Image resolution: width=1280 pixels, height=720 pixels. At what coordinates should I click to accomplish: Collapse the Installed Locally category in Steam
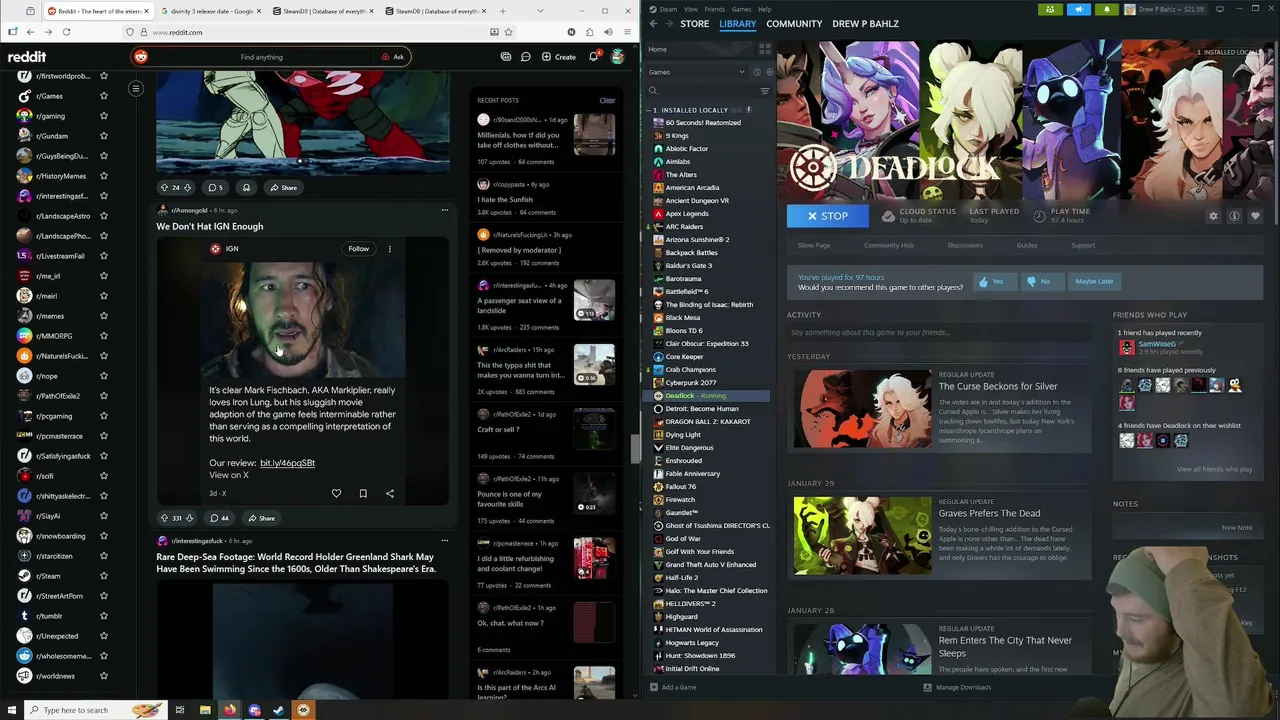650,110
